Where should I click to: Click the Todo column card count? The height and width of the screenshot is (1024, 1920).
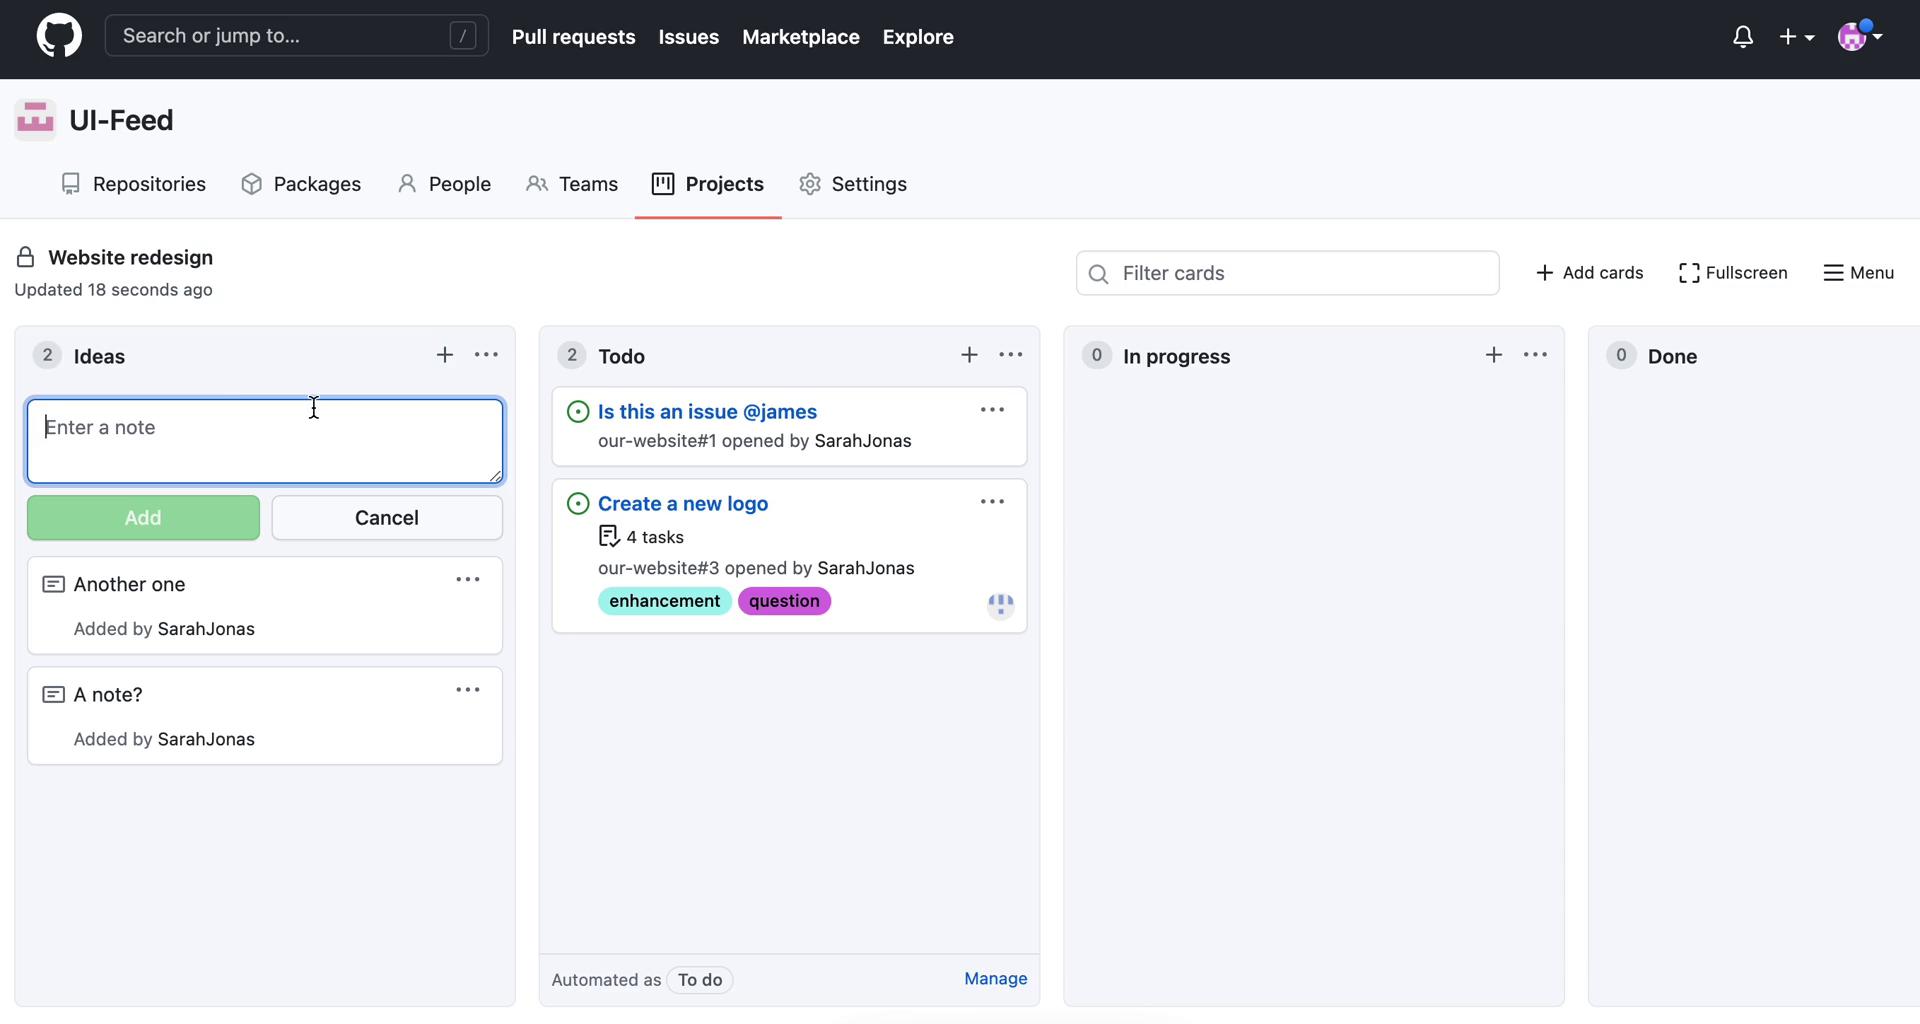pyautogui.click(x=572, y=355)
